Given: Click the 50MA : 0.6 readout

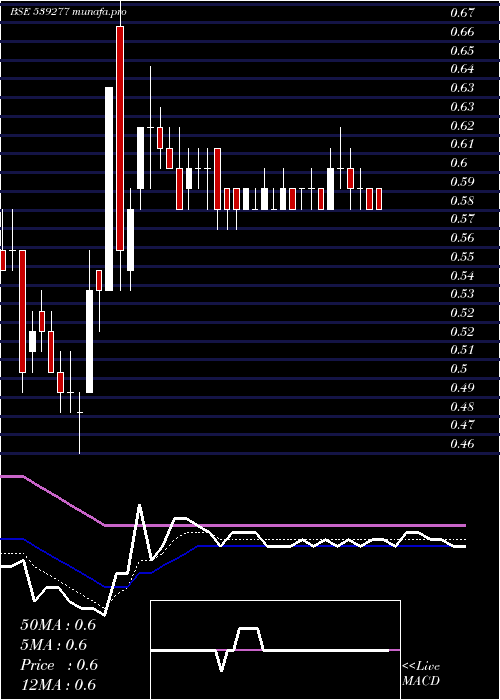Looking at the screenshot, I should click(58, 625).
